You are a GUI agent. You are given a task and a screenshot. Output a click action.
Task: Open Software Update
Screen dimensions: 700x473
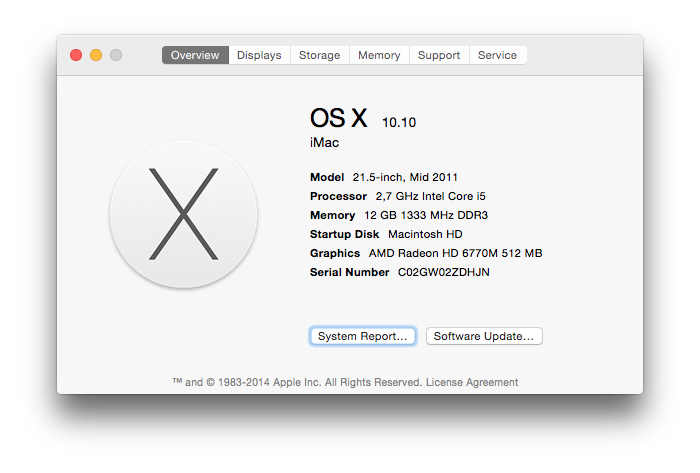point(484,336)
